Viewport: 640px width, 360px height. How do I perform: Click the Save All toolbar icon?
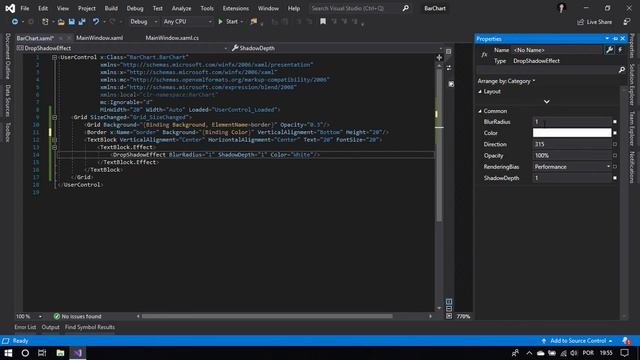pos(82,22)
